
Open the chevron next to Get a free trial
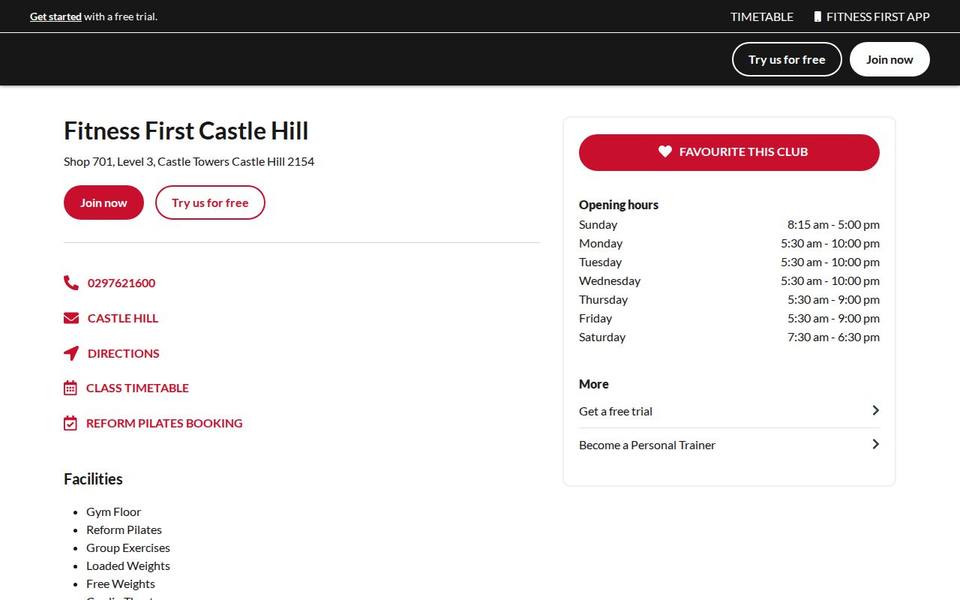(x=876, y=410)
